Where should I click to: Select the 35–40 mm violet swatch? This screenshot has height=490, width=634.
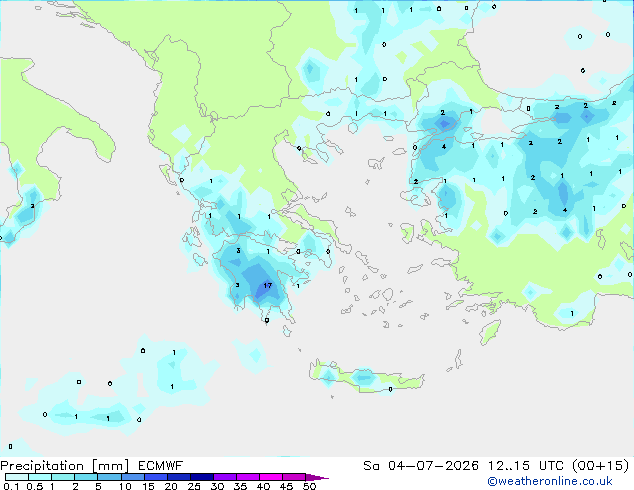point(248,477)
